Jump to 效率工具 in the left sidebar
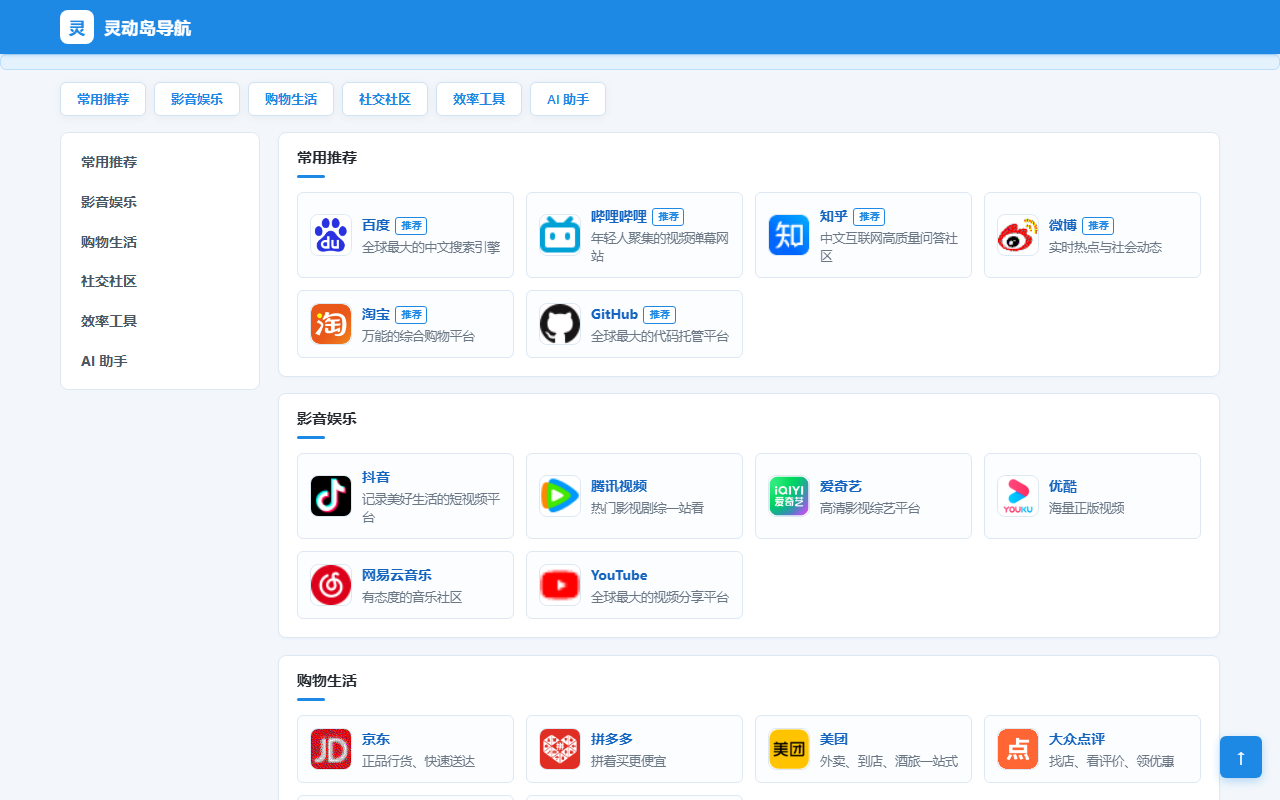Image resolution: width=1280 pixels, height=800 pixels. pos(160,321)
